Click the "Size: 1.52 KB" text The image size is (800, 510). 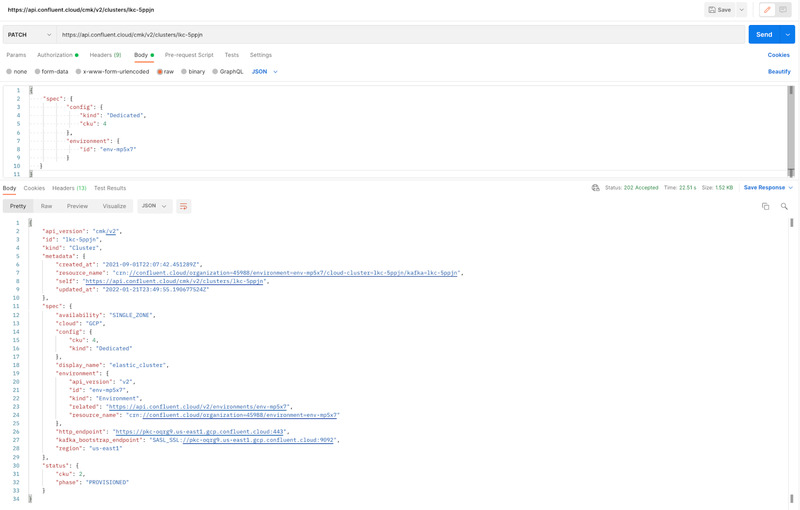[x=717, y=188]
